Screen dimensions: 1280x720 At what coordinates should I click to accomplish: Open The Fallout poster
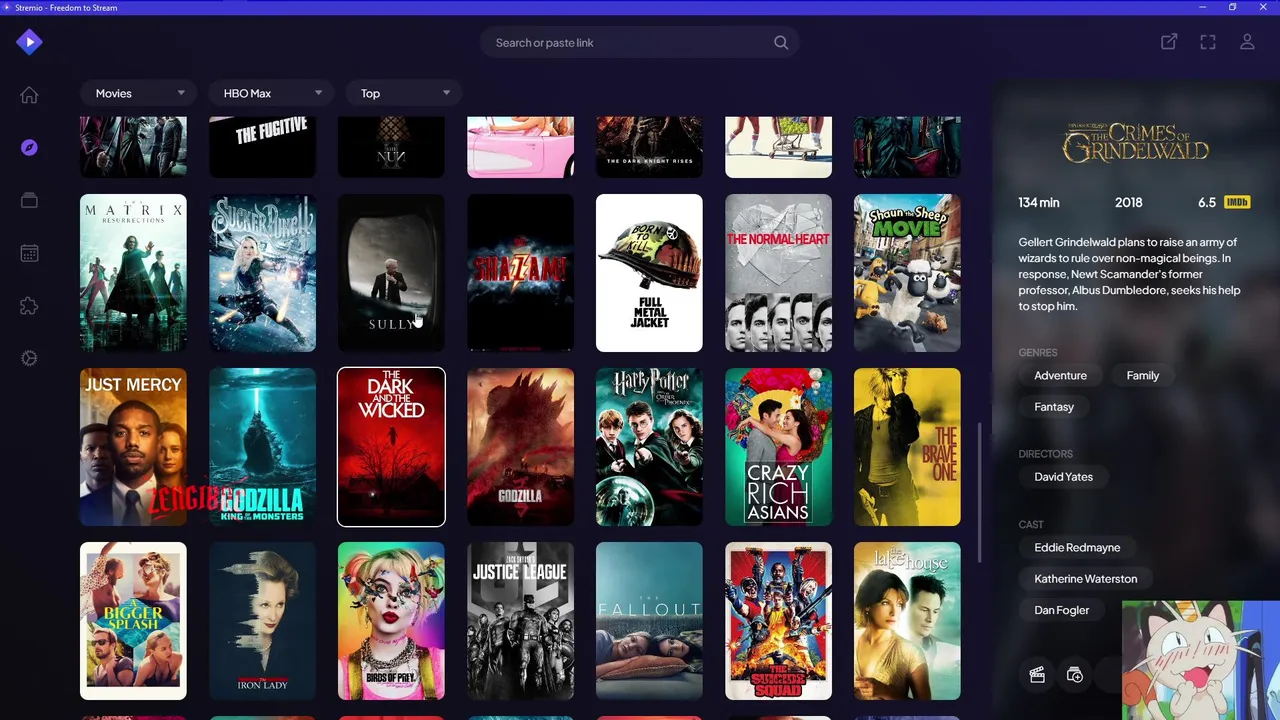coord(649,621)
